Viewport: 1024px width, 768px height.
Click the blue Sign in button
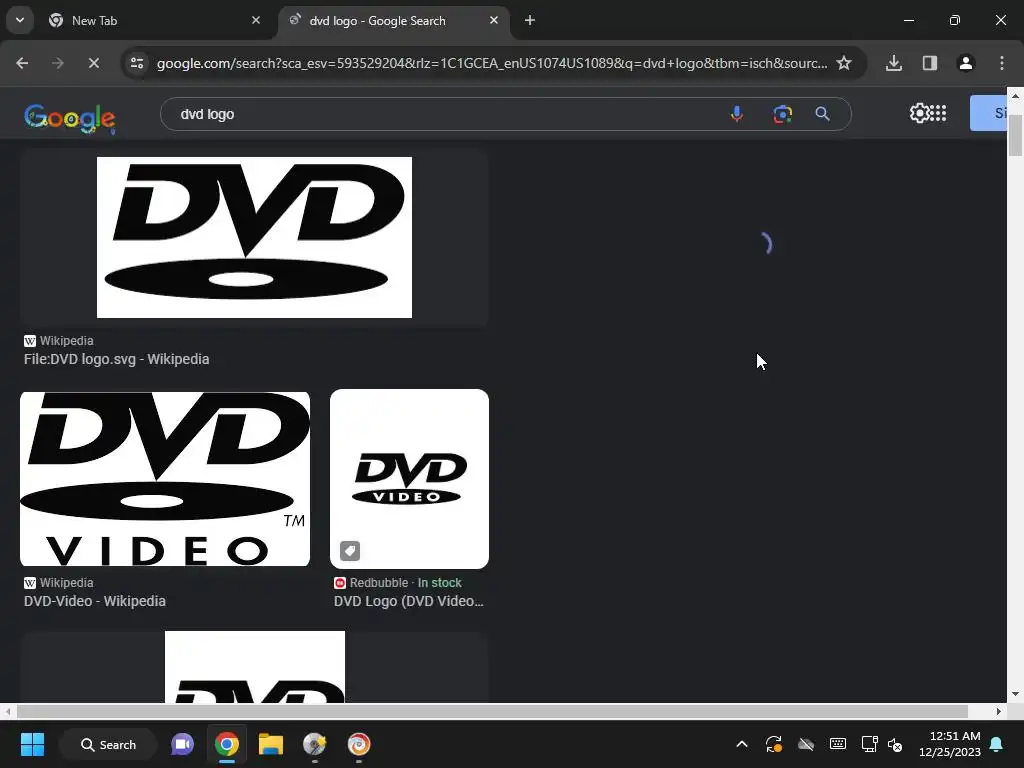[989, 113]
